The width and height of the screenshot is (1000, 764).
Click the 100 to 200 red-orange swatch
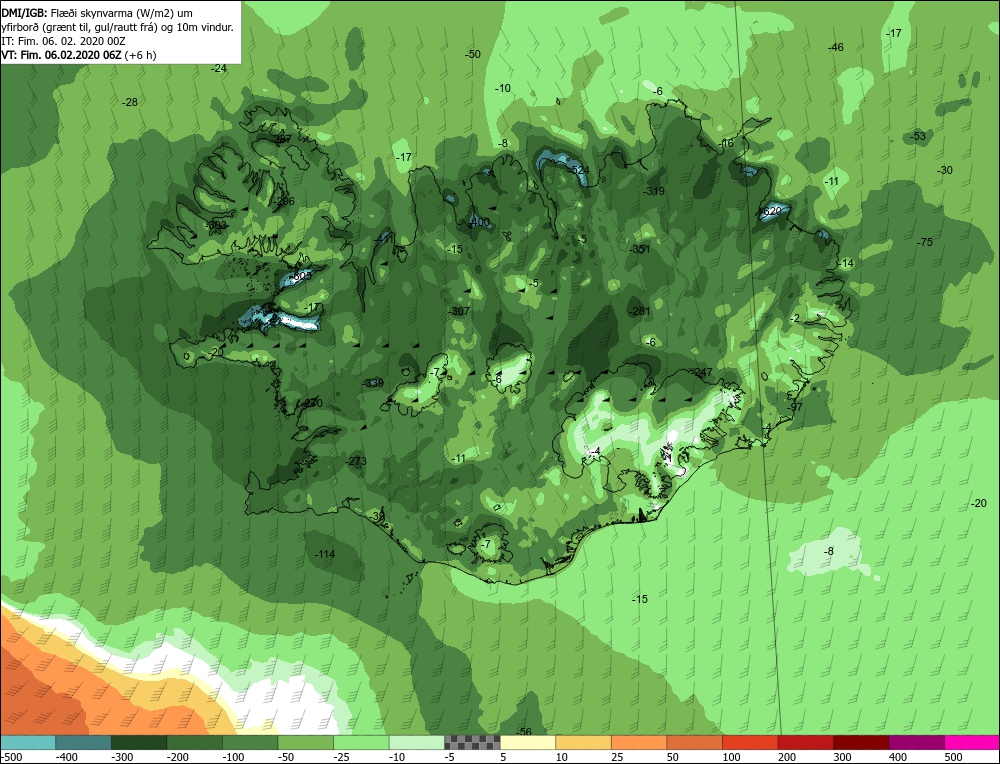(750, 742)
